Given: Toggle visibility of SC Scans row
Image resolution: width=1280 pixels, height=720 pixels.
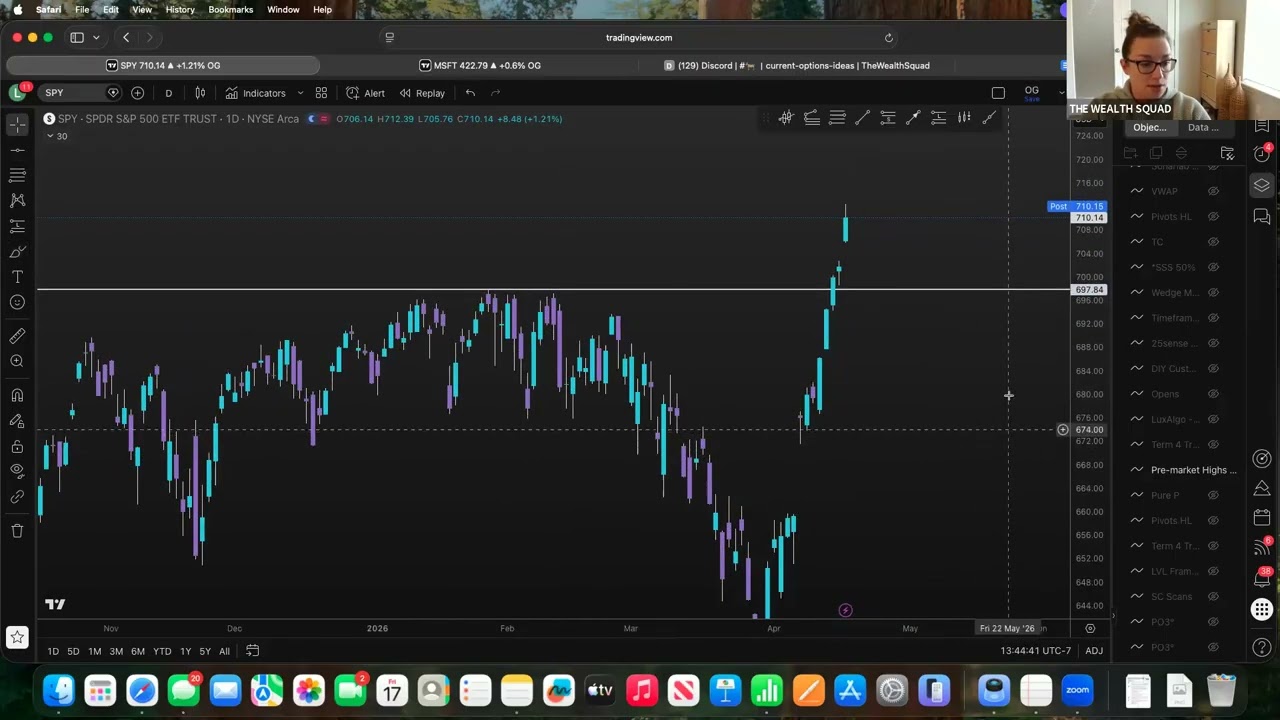Looking at the screenshot, I should coord(1213,596).
